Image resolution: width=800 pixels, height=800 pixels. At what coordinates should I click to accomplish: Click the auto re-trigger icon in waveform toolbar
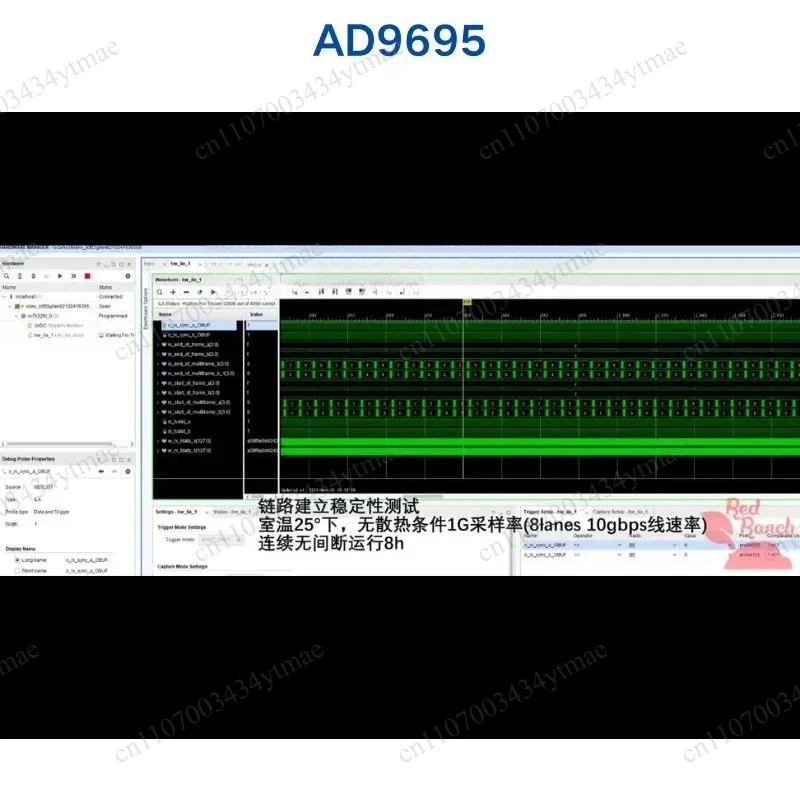pyautogui.click(x=200, y=292)
